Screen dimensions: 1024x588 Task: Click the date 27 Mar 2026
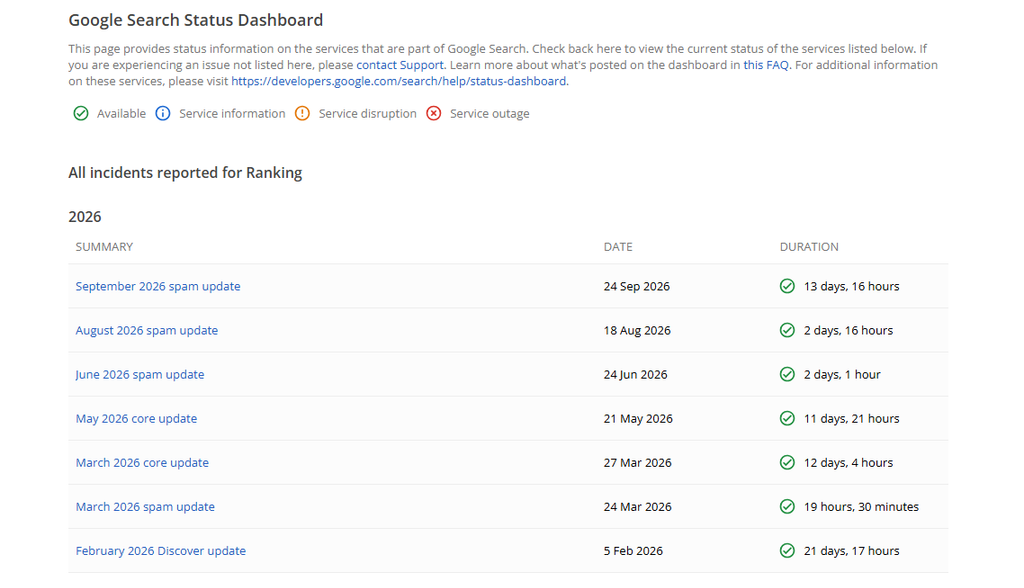[637, 463]
